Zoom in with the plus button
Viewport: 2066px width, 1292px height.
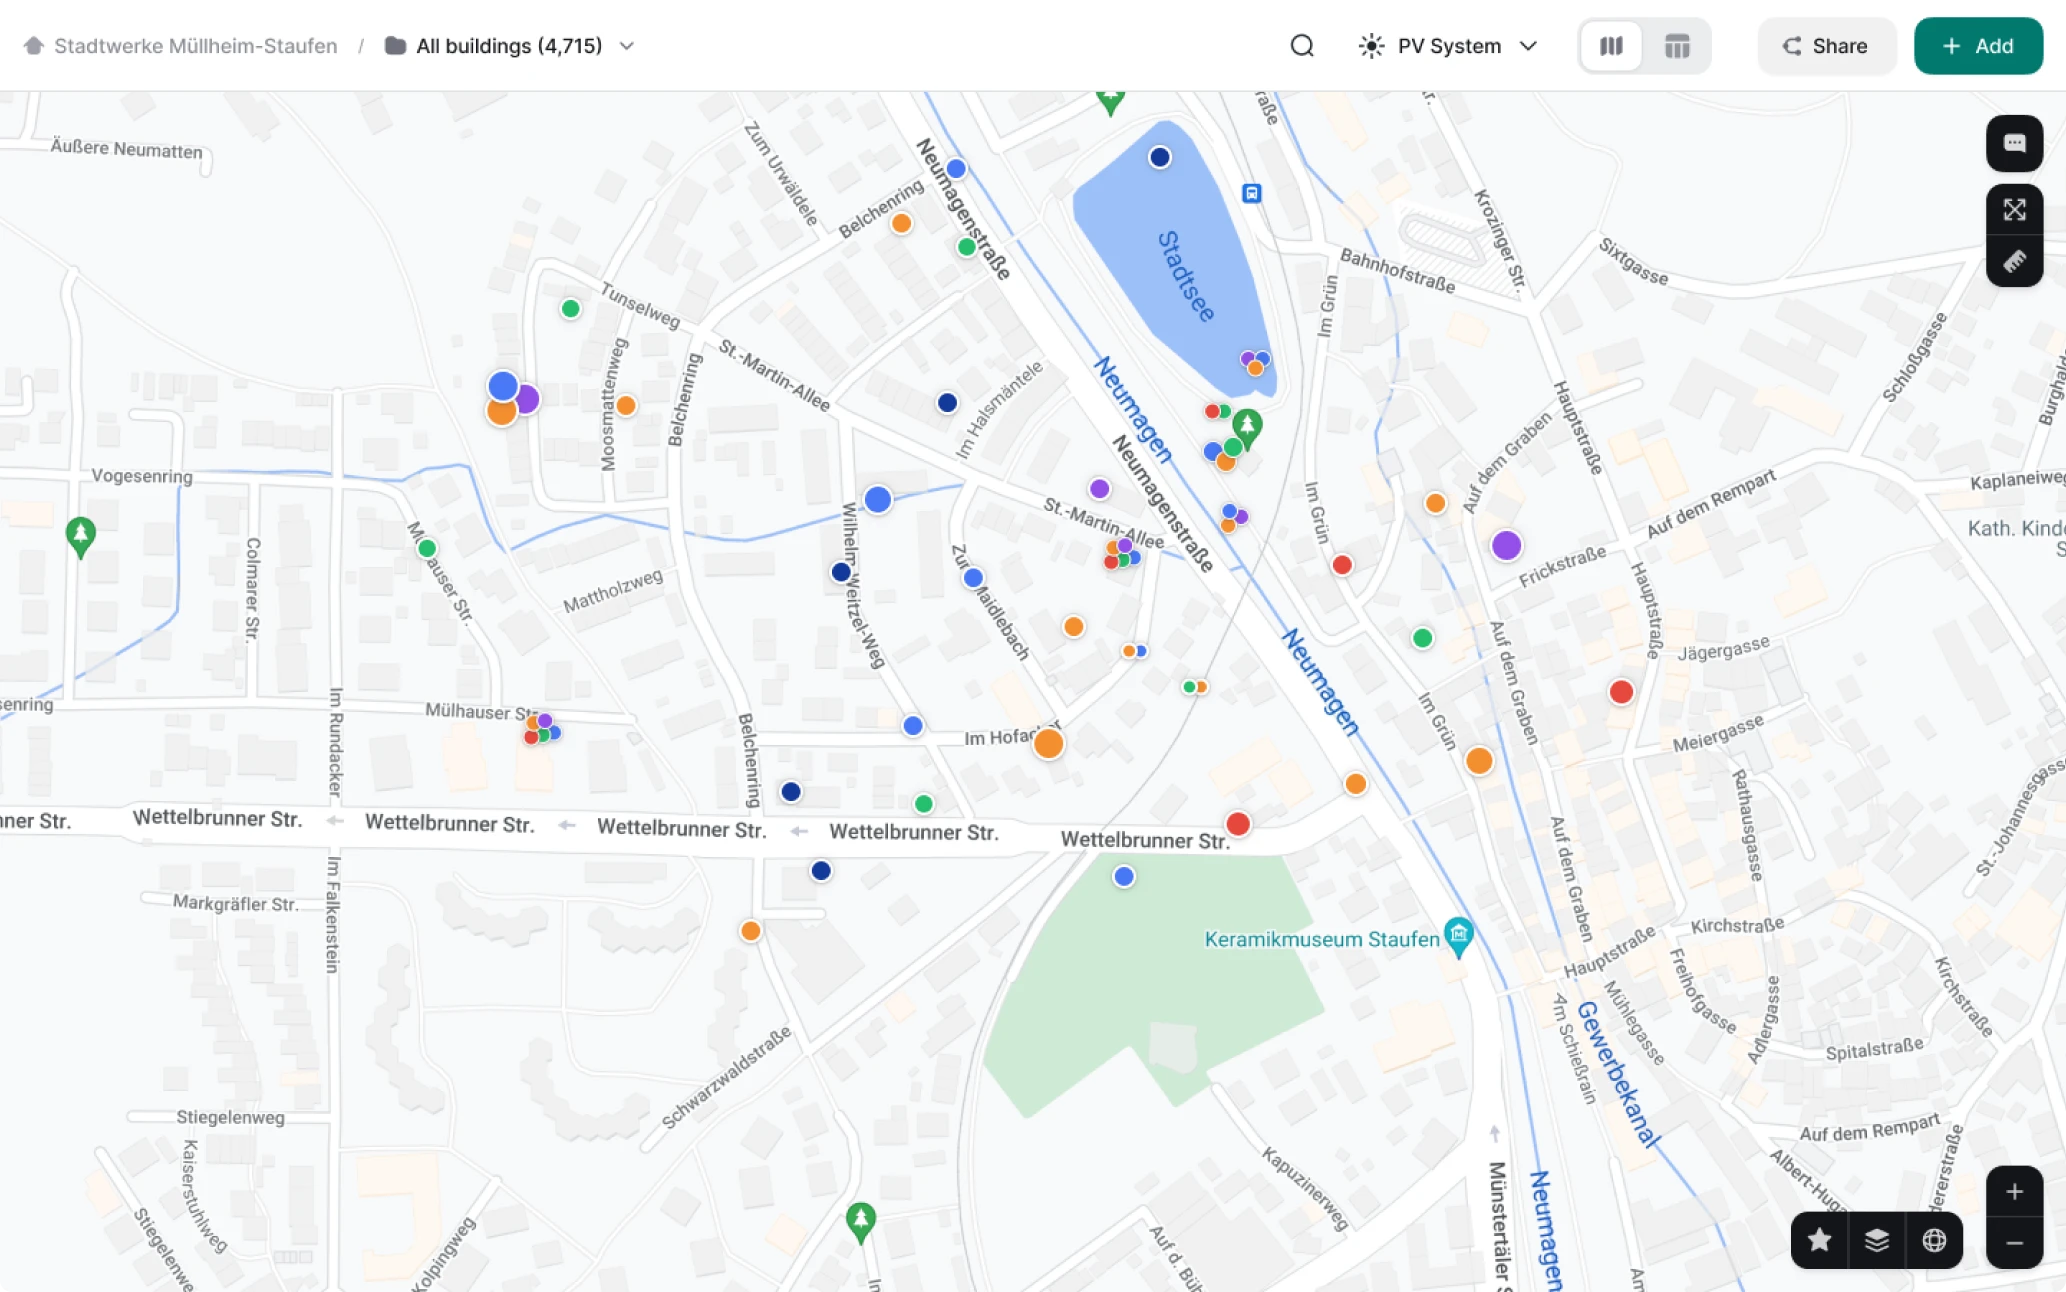tap(2014, 1192)
